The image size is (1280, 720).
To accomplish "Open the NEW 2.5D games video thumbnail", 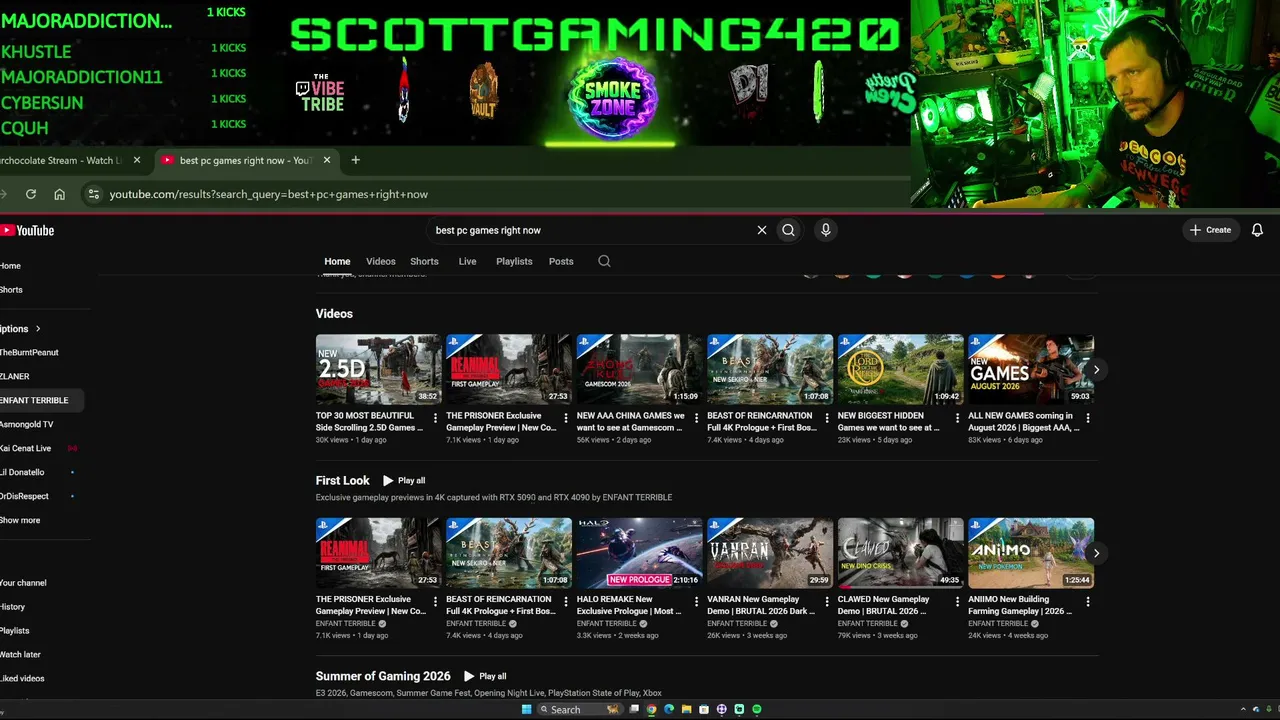I will (378, 369).
